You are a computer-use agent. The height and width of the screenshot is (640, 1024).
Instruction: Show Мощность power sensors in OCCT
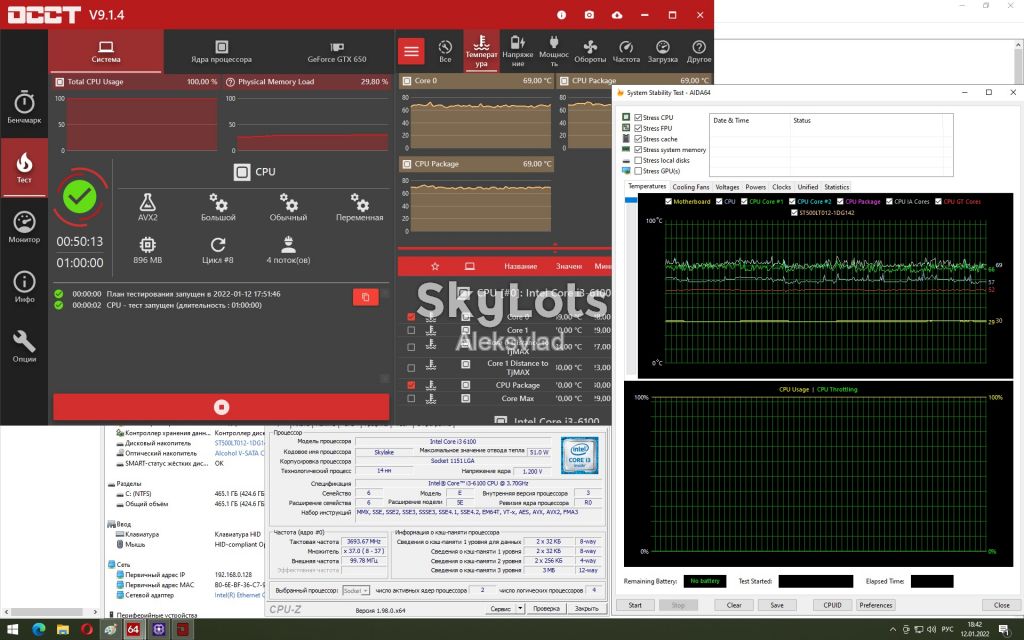tap(554, 51)
